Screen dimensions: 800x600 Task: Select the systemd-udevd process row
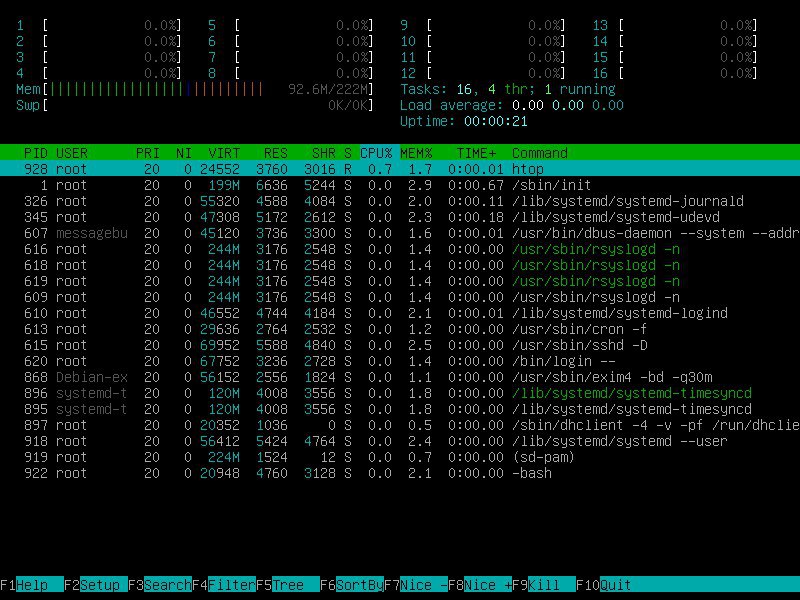tap(400, 217)
